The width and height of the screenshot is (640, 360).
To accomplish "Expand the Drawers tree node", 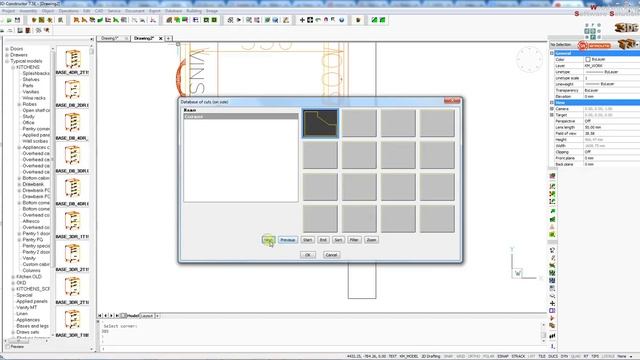I will 7,55.
